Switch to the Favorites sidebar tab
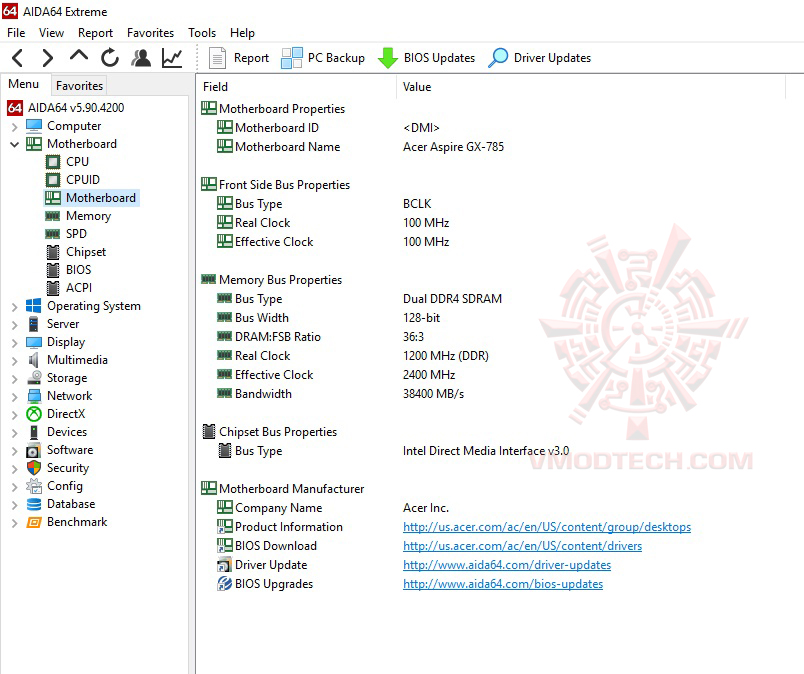This screenshot has height=674, width=804. (x=79, y=86)
